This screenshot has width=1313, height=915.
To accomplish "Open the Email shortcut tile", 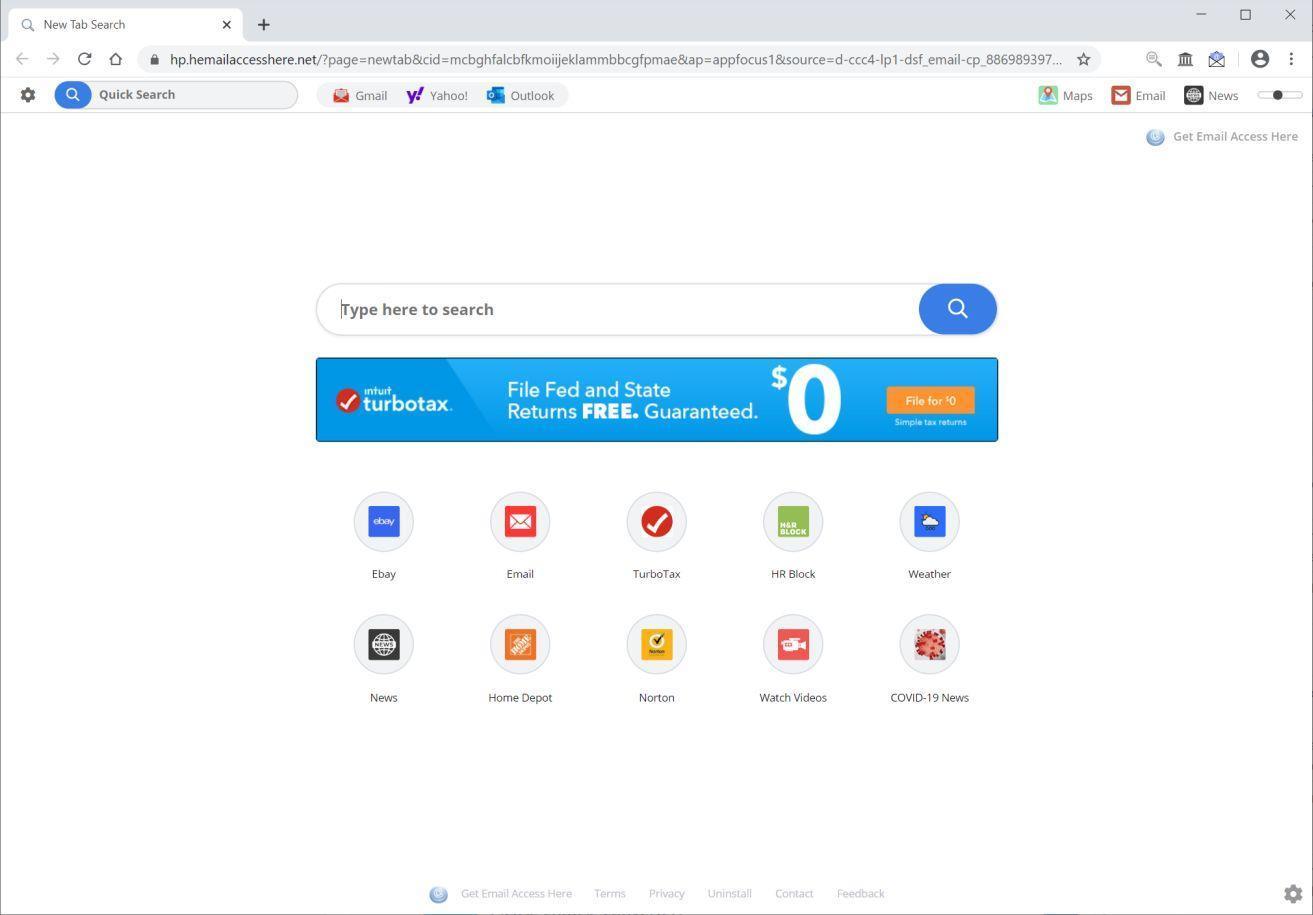I will click(520, 521).
